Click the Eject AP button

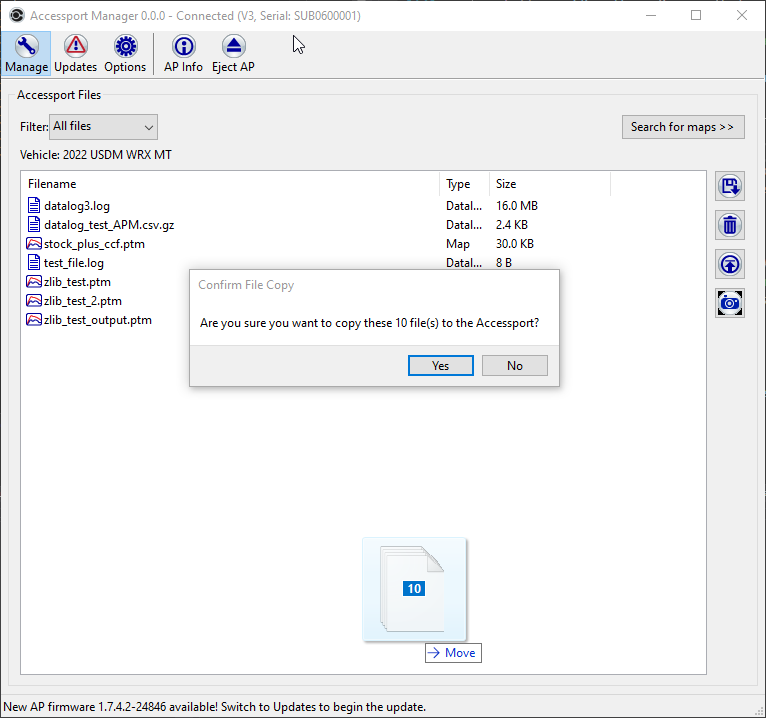pos(233,54)
